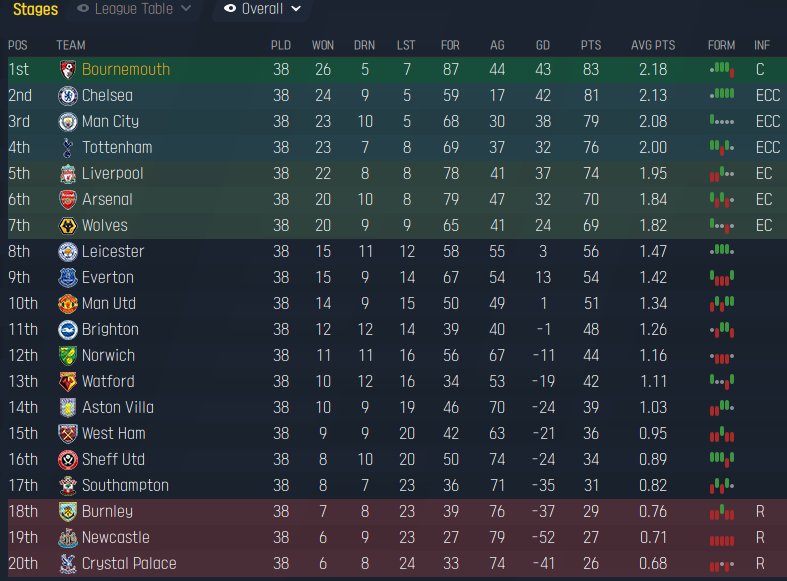The image size is (787, 581).
Task: Click the Norwich club badge icon
Action: 68,356
